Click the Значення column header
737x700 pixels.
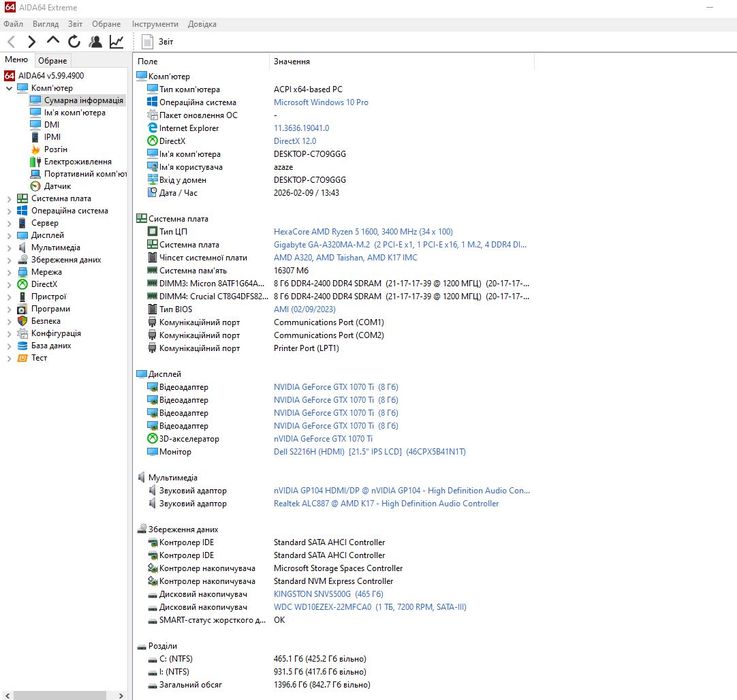tap(291, 62)
